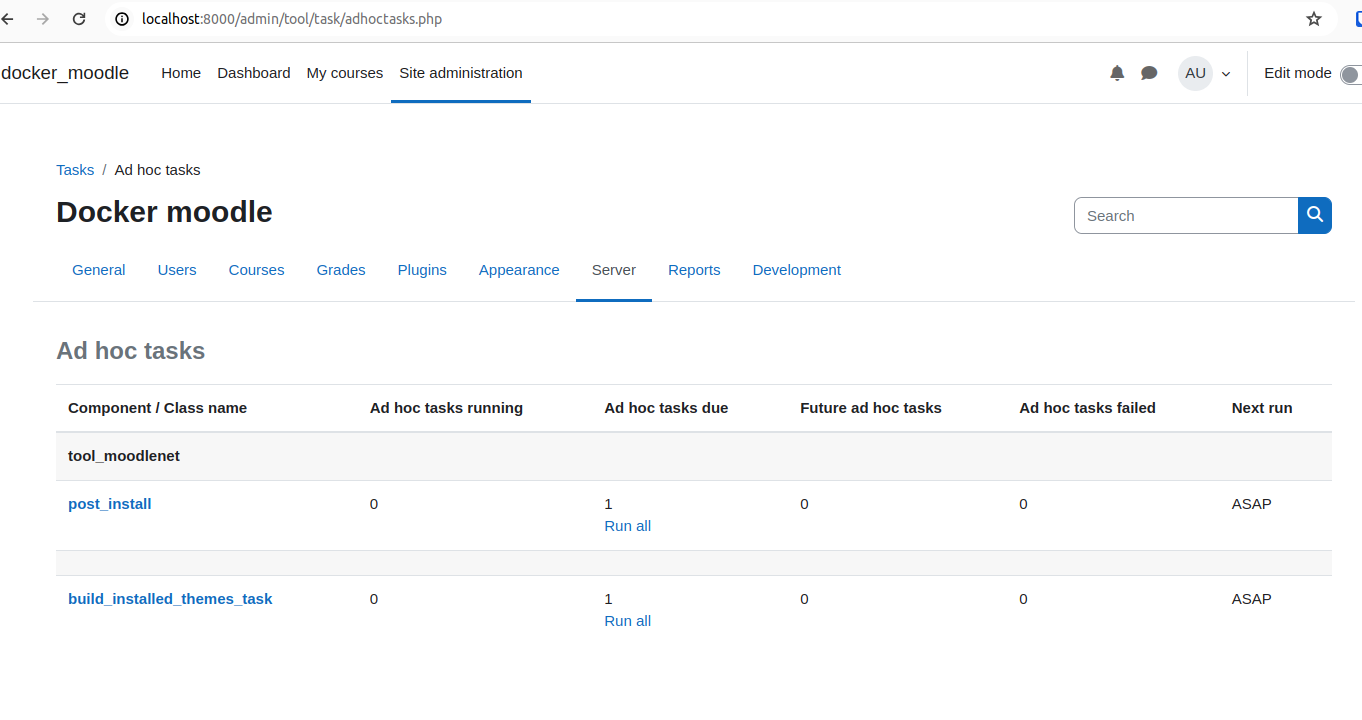Open the Grades tab
Viewport: 1362px width, 720px height.
[341, 270]
